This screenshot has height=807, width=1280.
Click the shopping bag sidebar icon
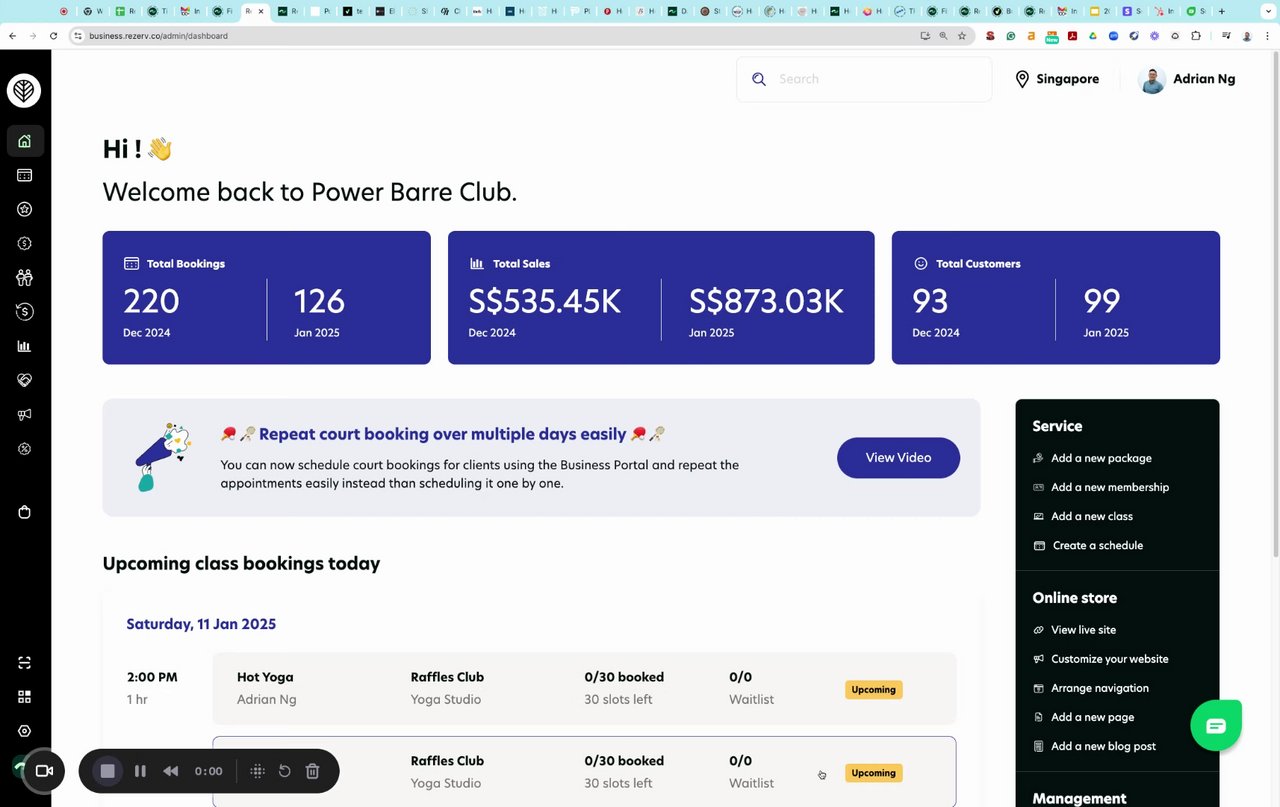tap(25, 512)
